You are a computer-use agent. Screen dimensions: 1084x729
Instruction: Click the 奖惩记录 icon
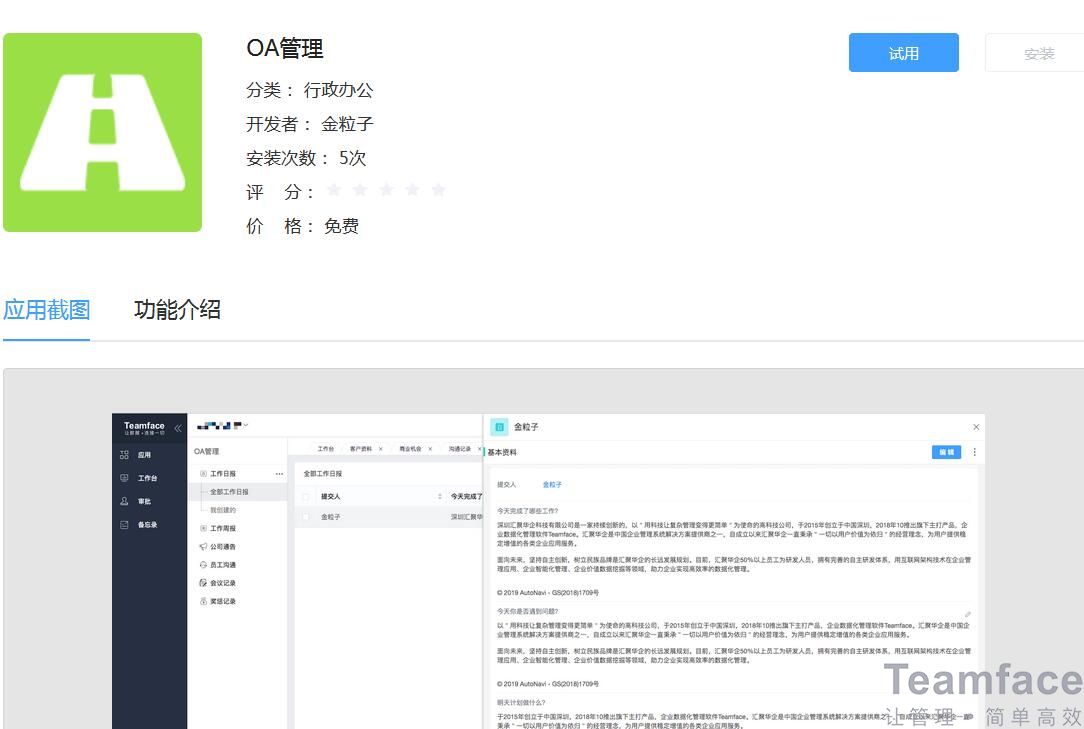(220, 601)
